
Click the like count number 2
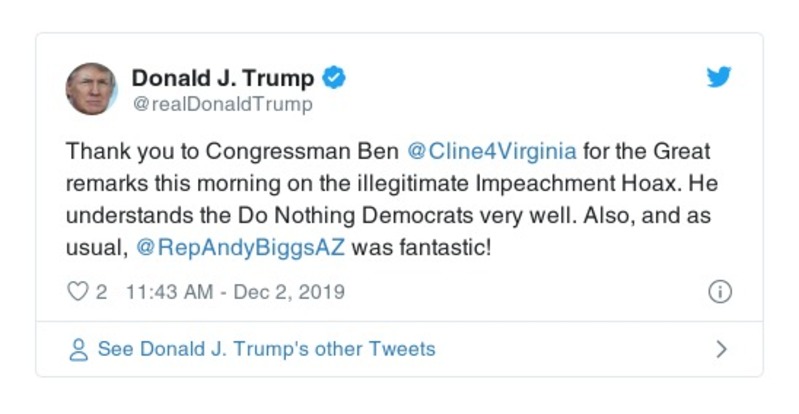click(101, 292)
